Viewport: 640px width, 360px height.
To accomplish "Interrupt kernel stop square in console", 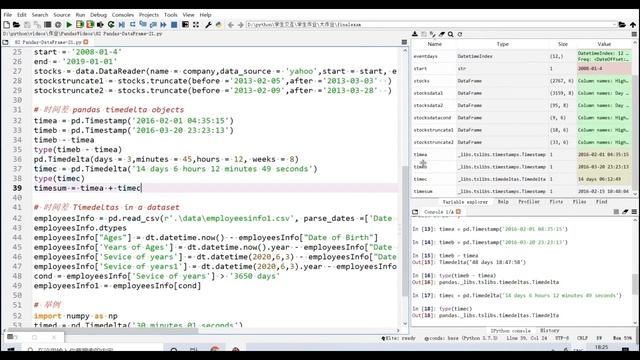I will coord(616,212).
